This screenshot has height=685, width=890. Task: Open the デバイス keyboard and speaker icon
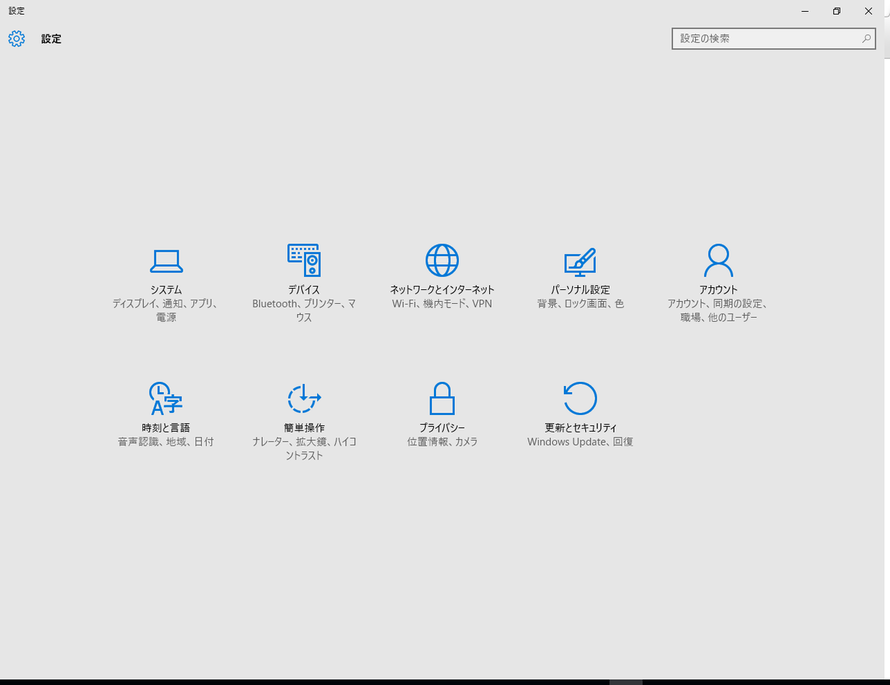point(304,260)
